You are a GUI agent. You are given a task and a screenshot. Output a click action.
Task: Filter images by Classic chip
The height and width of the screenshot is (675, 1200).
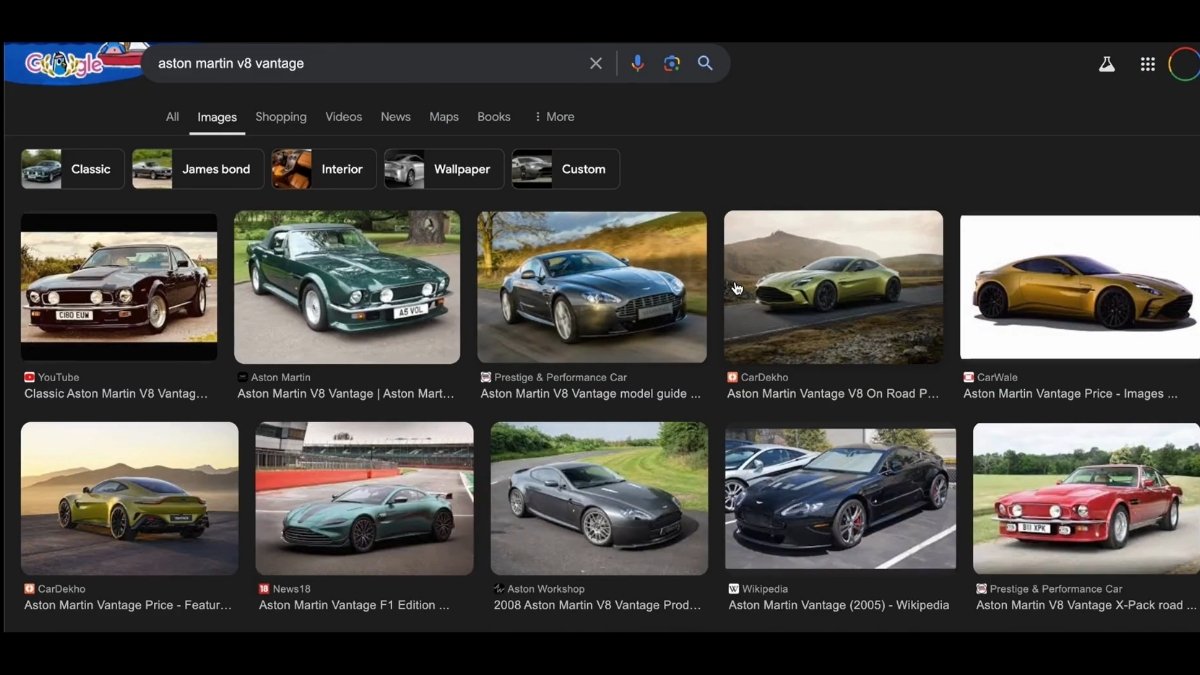coord(73,169)
